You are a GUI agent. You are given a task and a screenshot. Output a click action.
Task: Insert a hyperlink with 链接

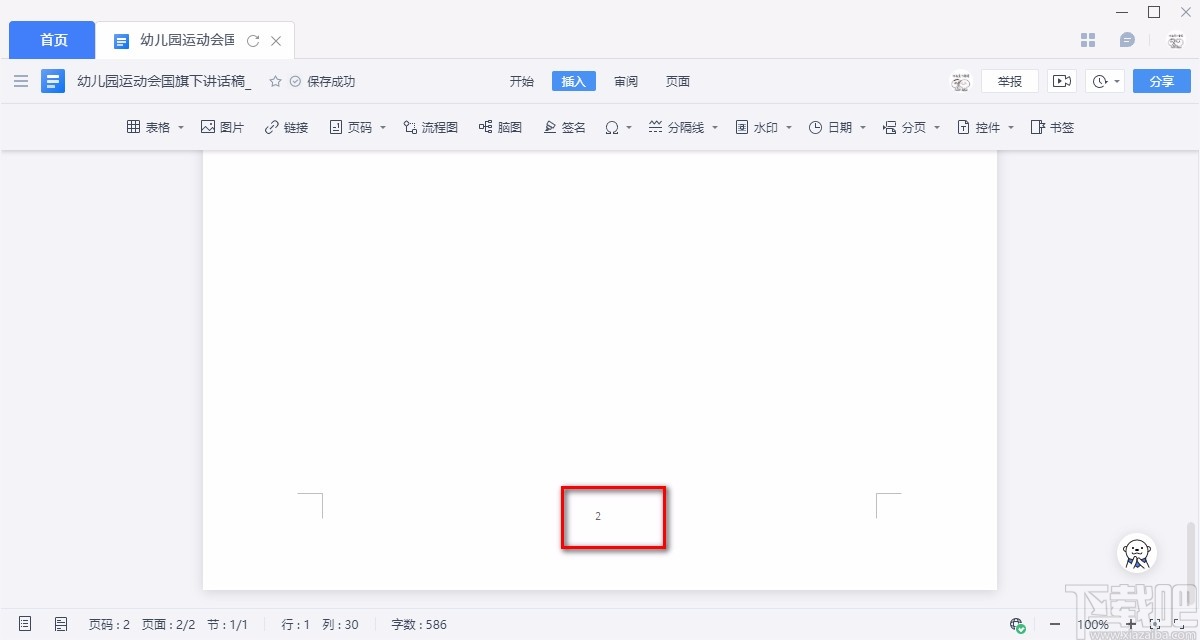pyautogui.click(x=286, y=127)
